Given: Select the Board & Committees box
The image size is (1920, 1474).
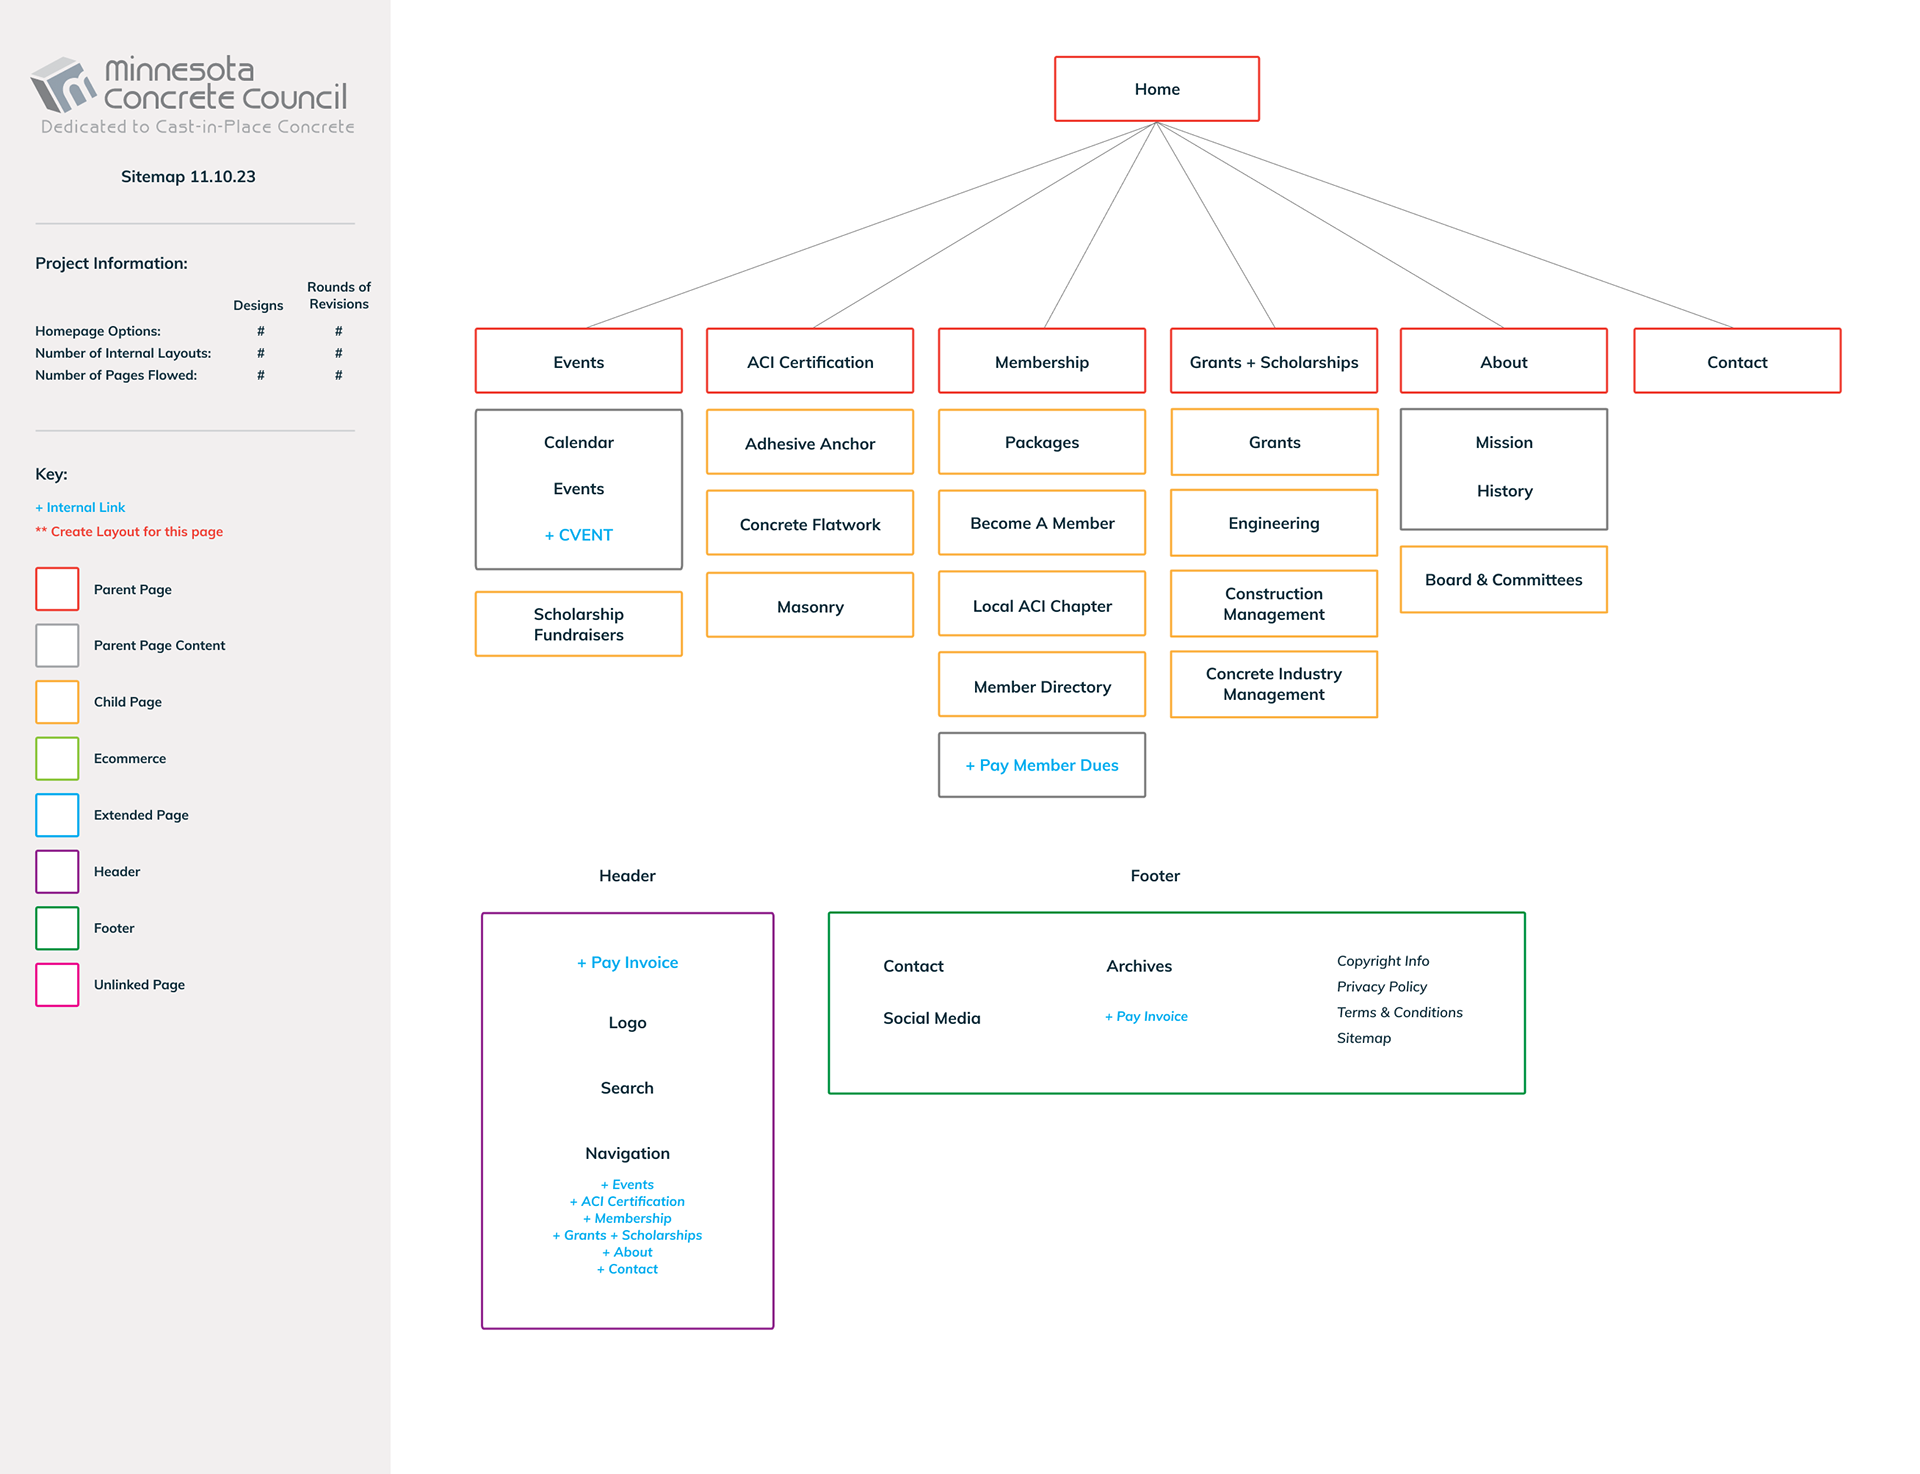Looking at the screenshot, I should (x=1503, y=580).
